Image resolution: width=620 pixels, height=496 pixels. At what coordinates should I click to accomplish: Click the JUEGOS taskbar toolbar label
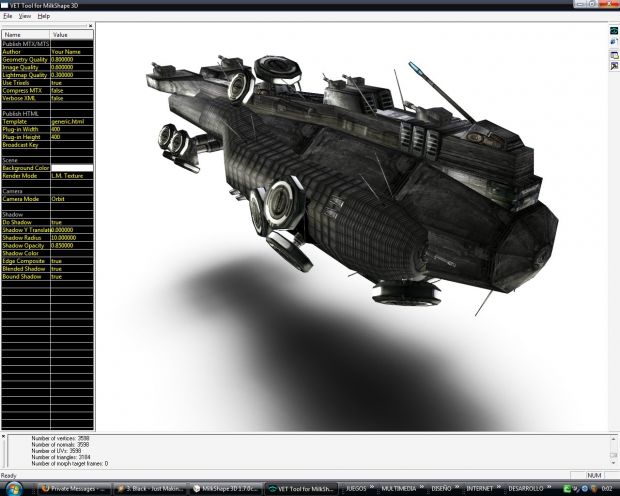pyautogui.click(x=356, y=489)
